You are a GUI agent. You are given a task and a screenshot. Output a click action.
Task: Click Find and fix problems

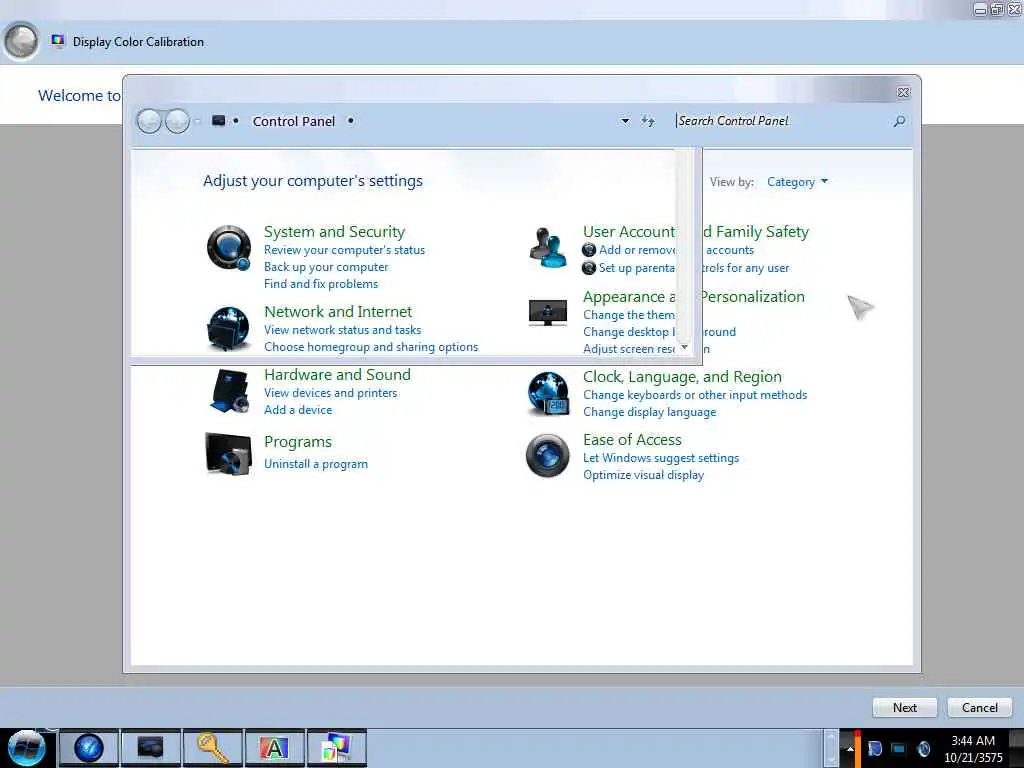point(321,284)
